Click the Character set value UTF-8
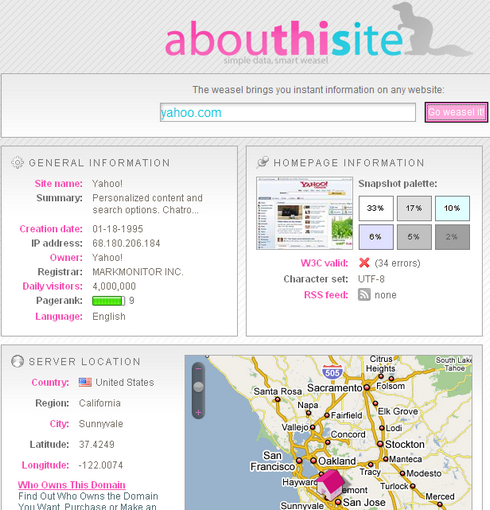 point(371,279)
